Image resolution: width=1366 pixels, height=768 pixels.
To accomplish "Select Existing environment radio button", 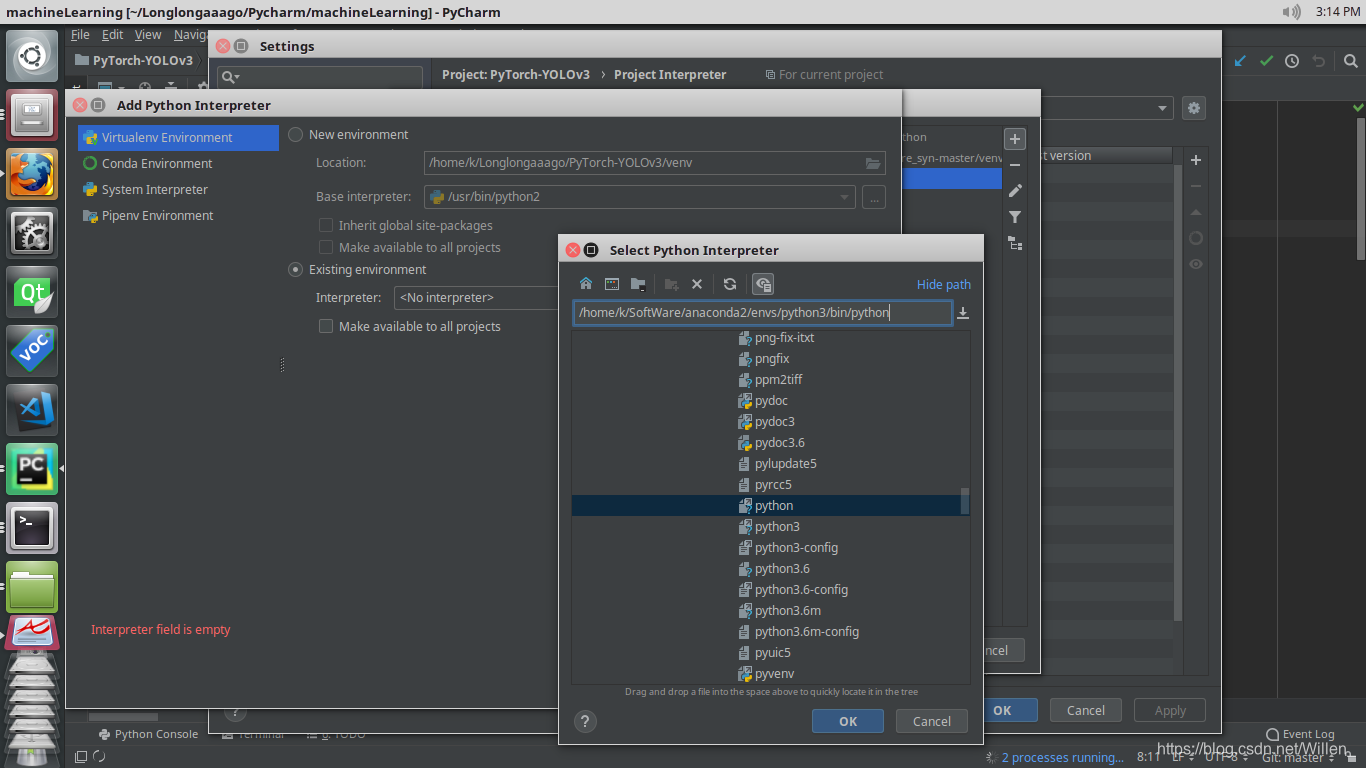I will coord(296,270).
